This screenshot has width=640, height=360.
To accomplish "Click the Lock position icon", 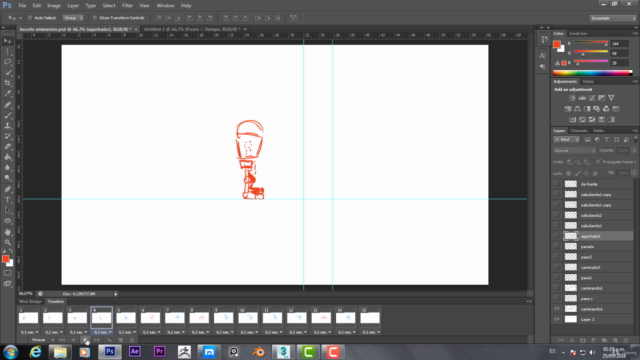I will tap(586, 173).
